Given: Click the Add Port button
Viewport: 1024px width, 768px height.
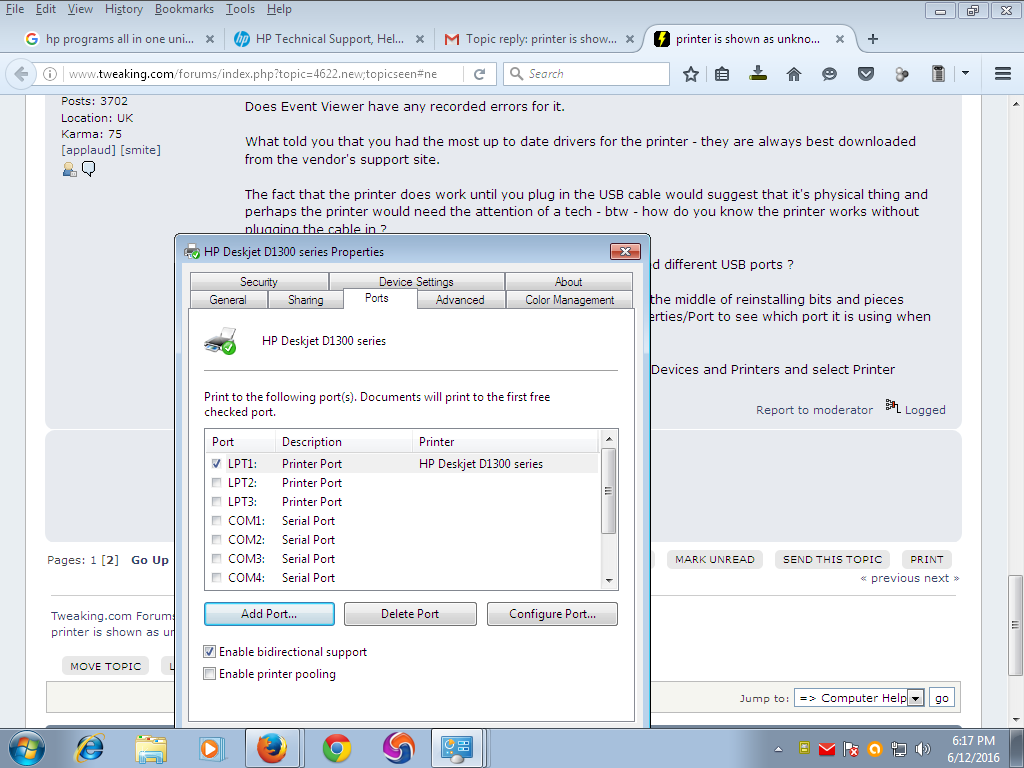Looking at the screenshot, I should [x=269, y=614].
